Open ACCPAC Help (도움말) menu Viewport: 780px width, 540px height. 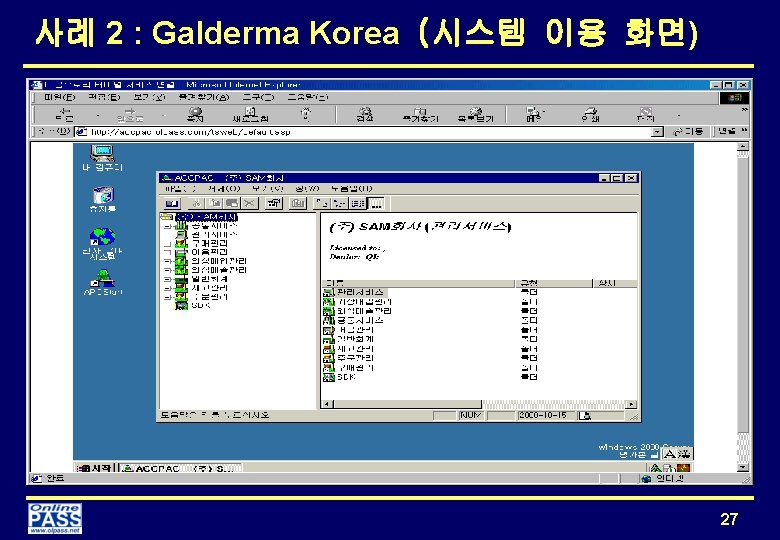coord(351,188)
